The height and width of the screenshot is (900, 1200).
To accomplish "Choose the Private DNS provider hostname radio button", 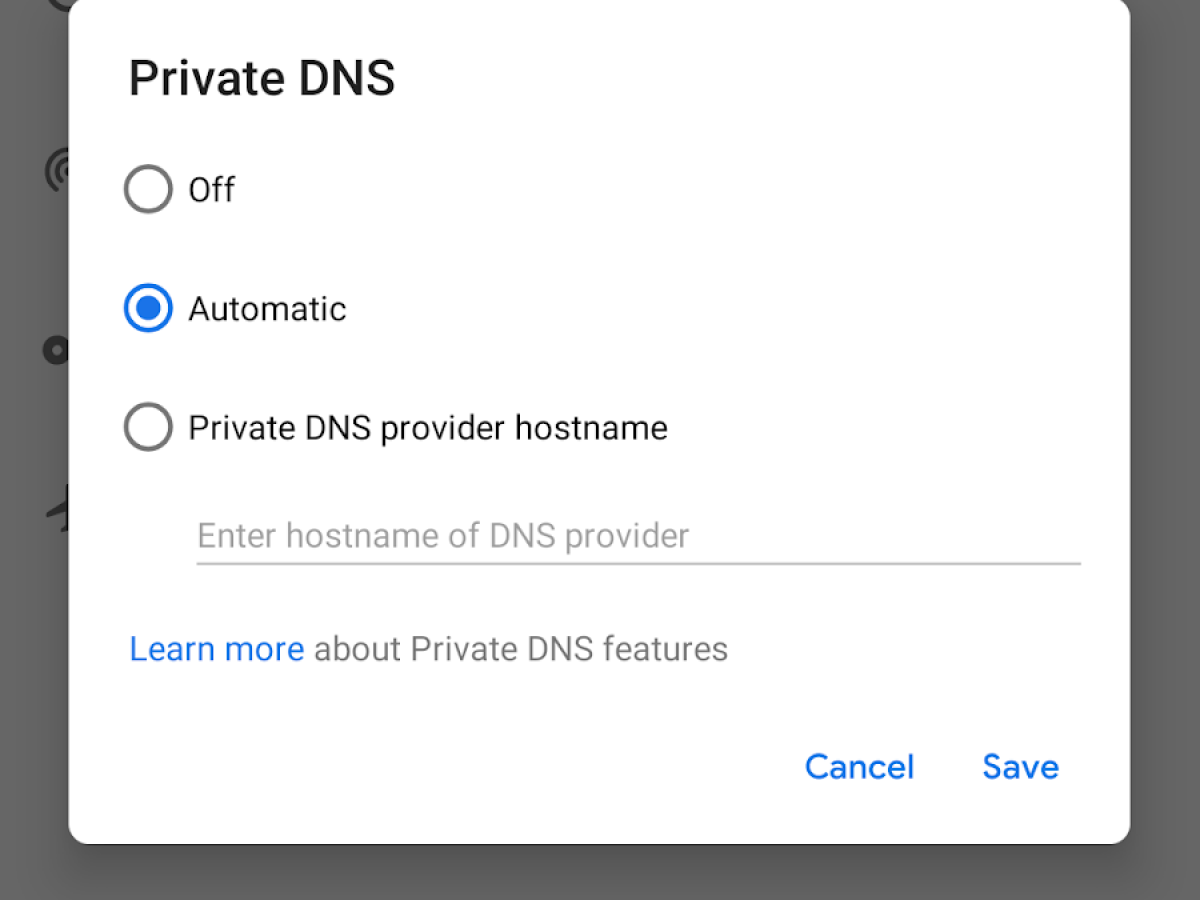I will click(148, 428).
